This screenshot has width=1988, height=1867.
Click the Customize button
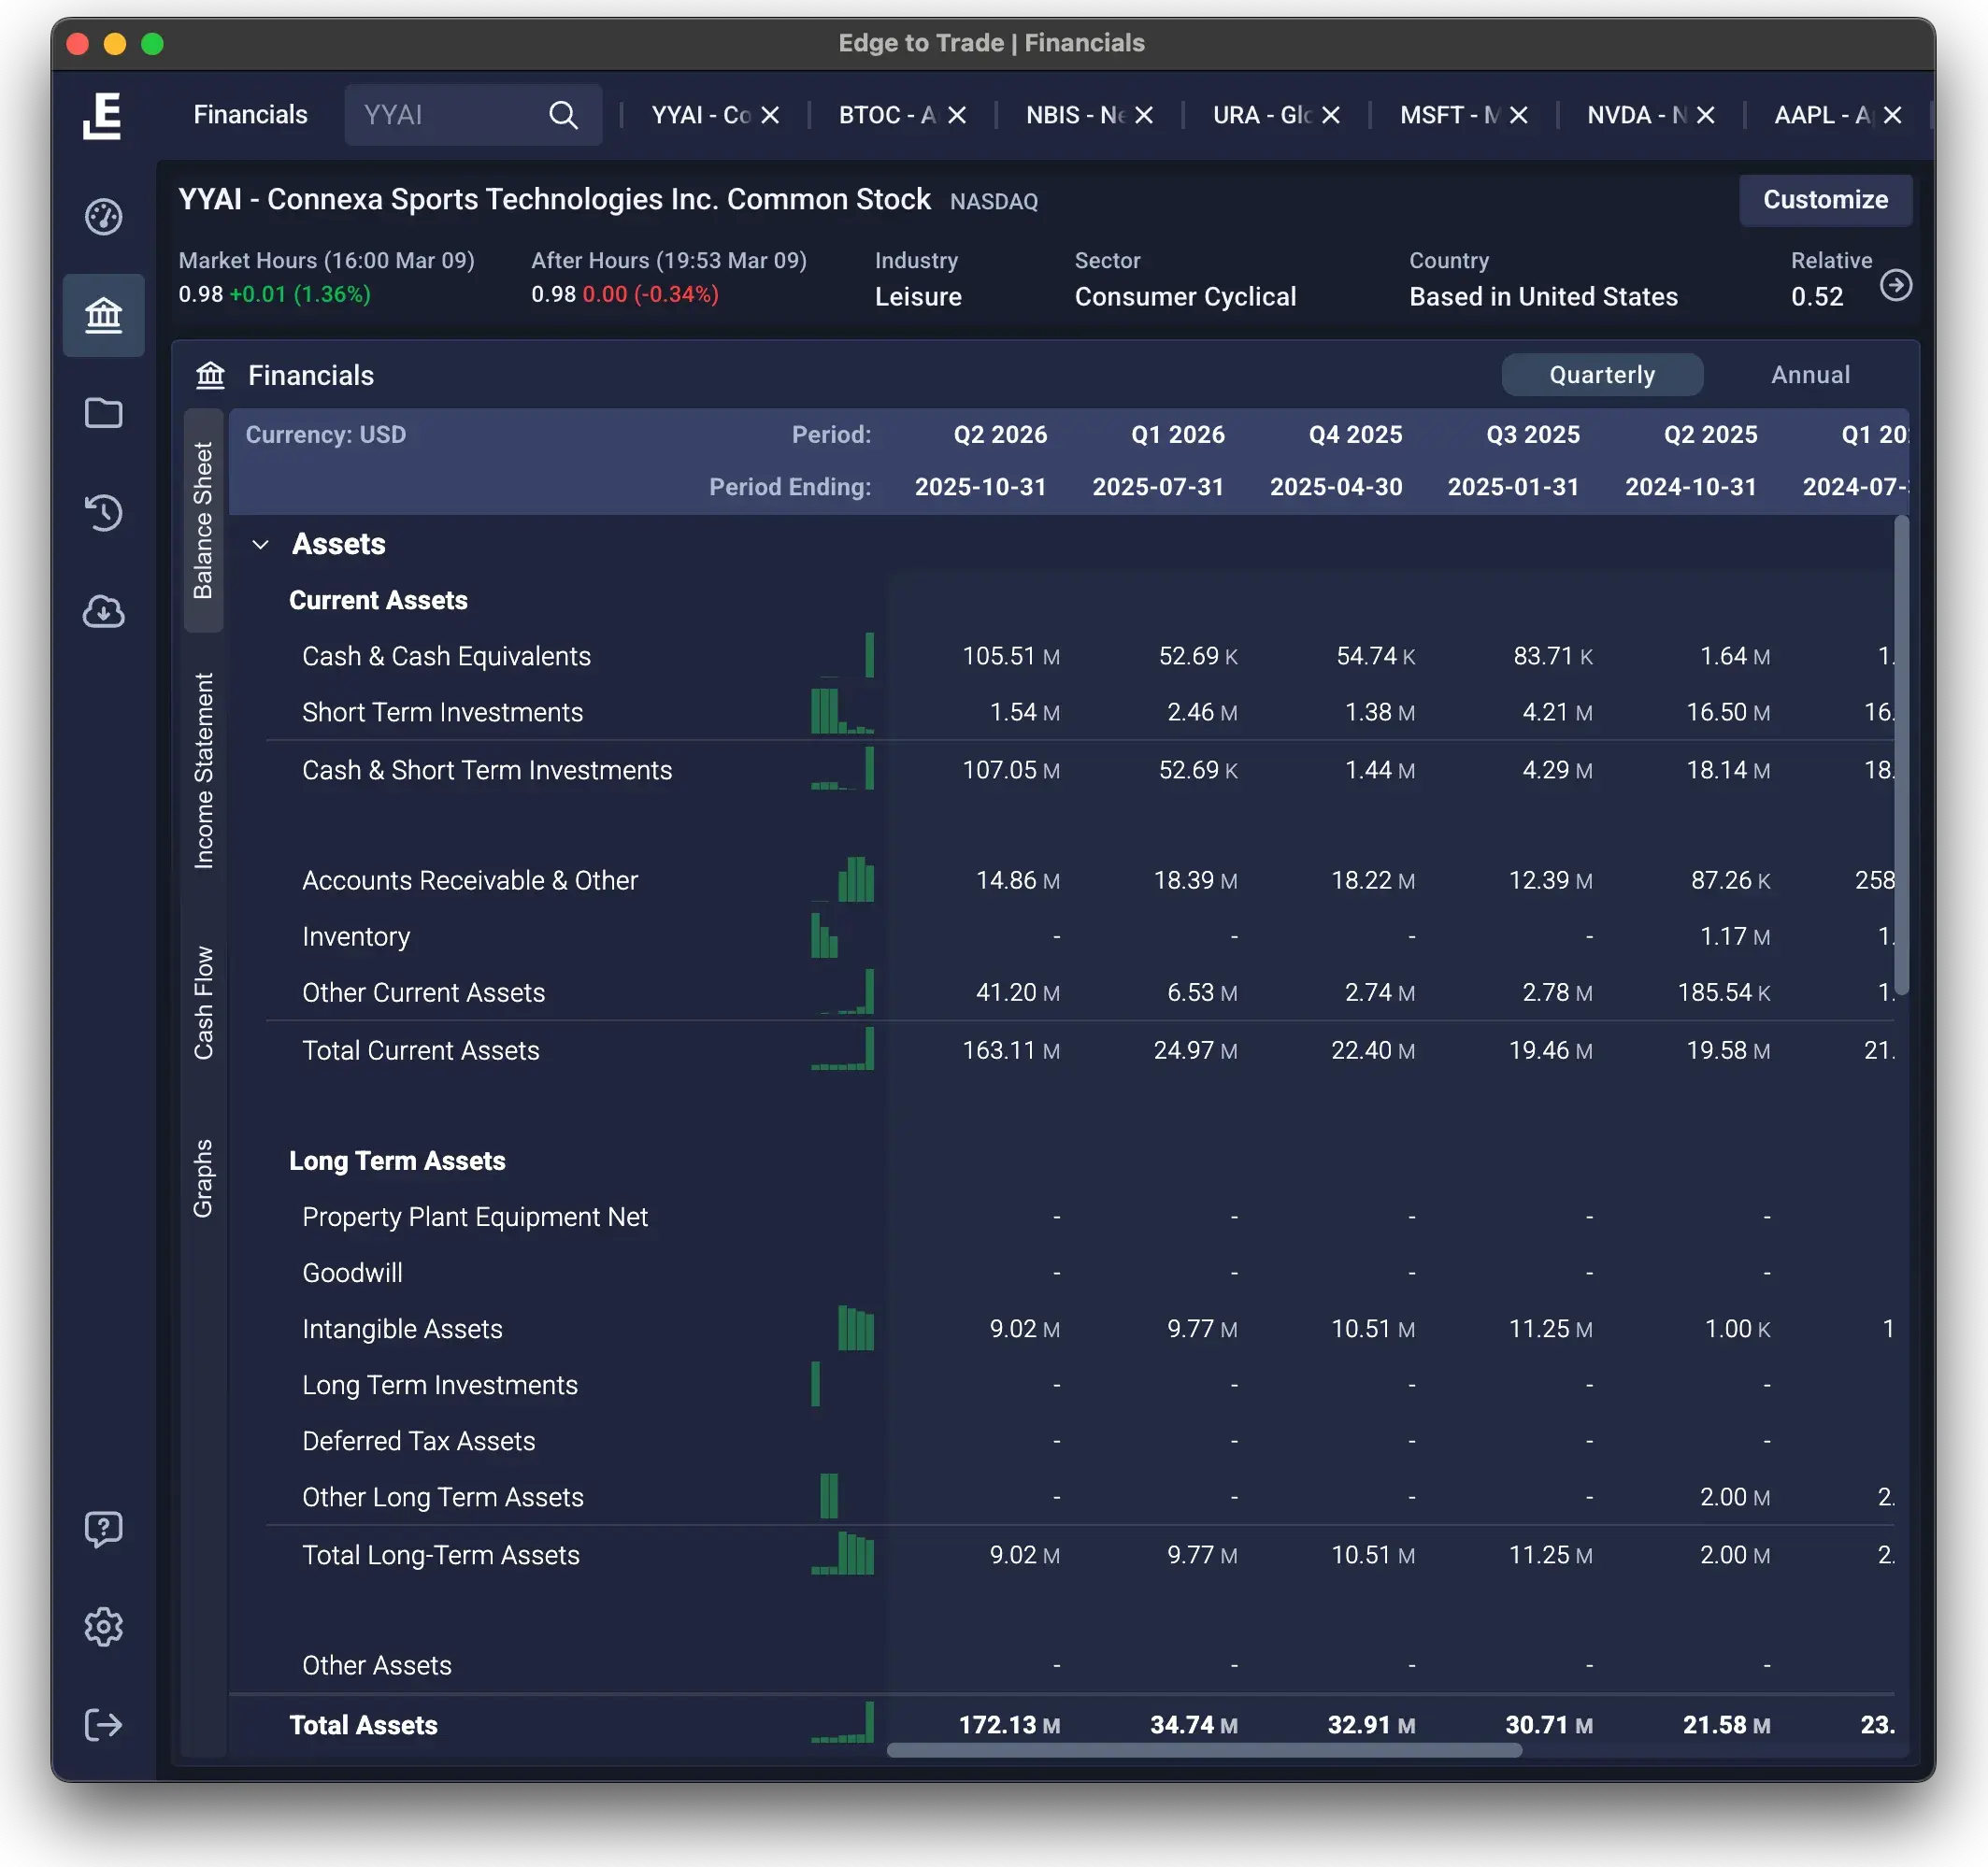1825,200
